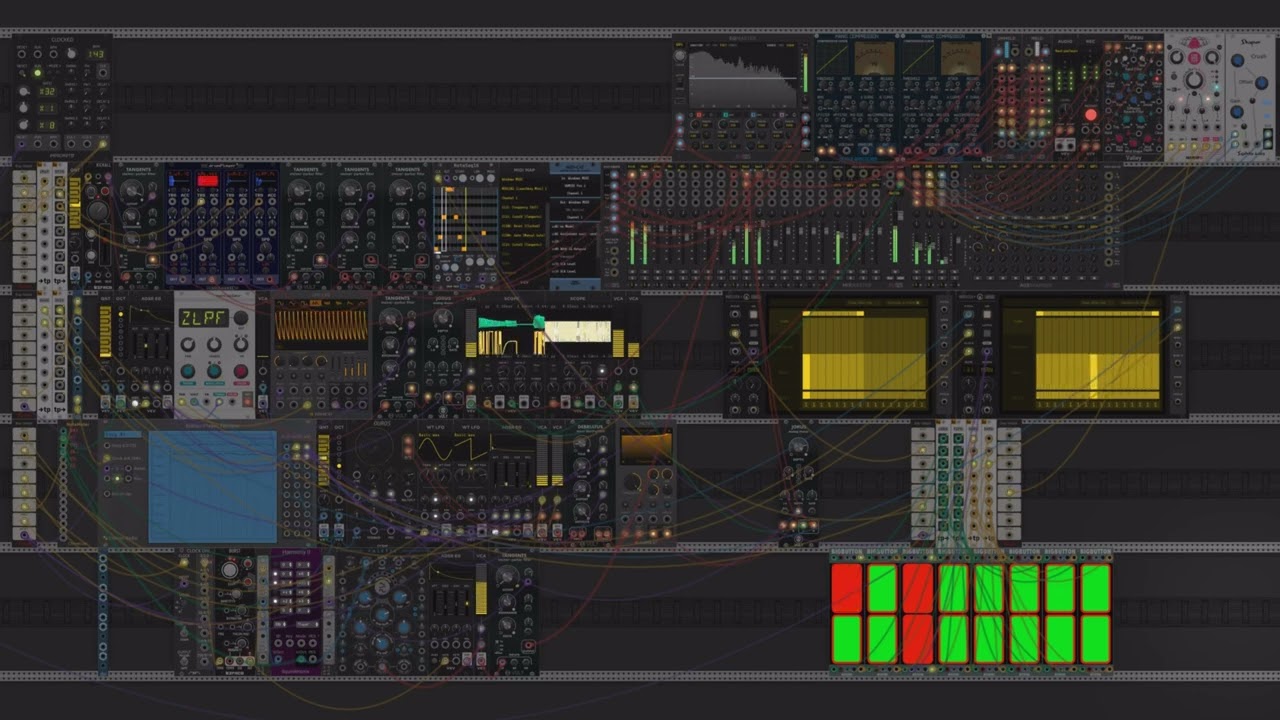The height and width of the screenshot is (720, 1280).
Task: Click the large knob on Recall module
Action: point(98,211)
